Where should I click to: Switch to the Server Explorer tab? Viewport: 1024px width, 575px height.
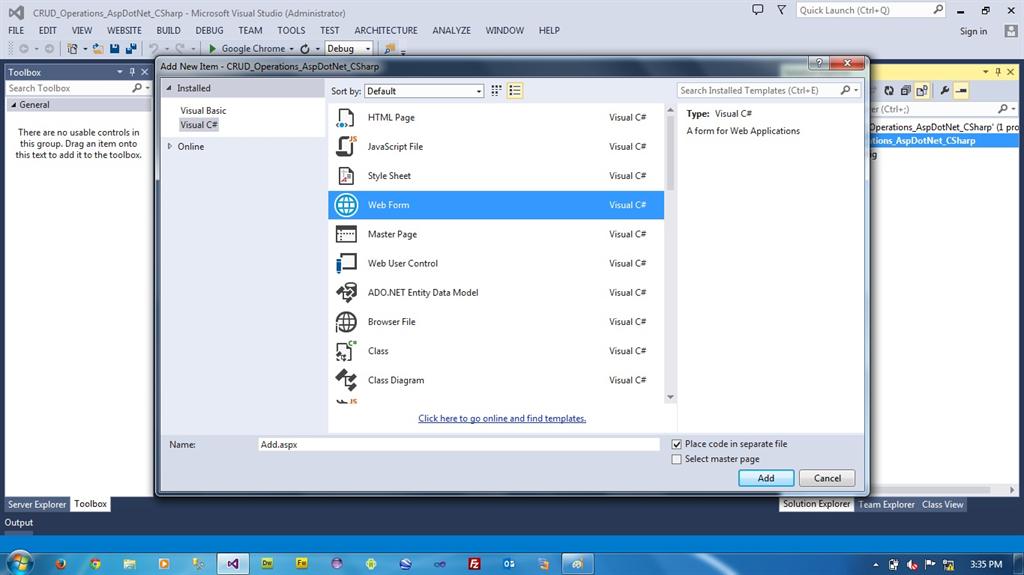37,504
